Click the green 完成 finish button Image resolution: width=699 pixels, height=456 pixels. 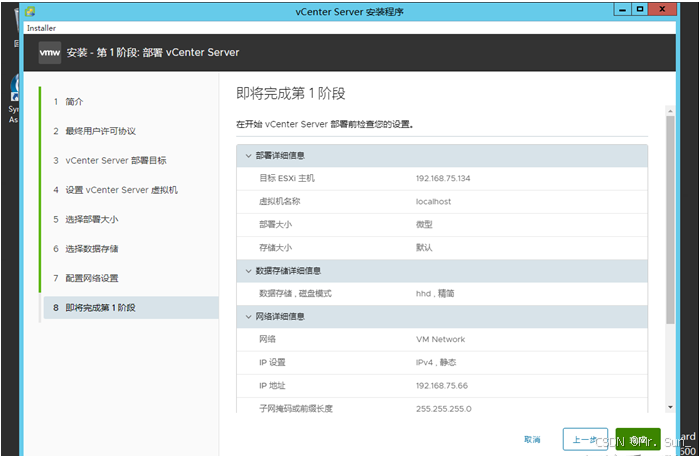[x=638, y=440]
